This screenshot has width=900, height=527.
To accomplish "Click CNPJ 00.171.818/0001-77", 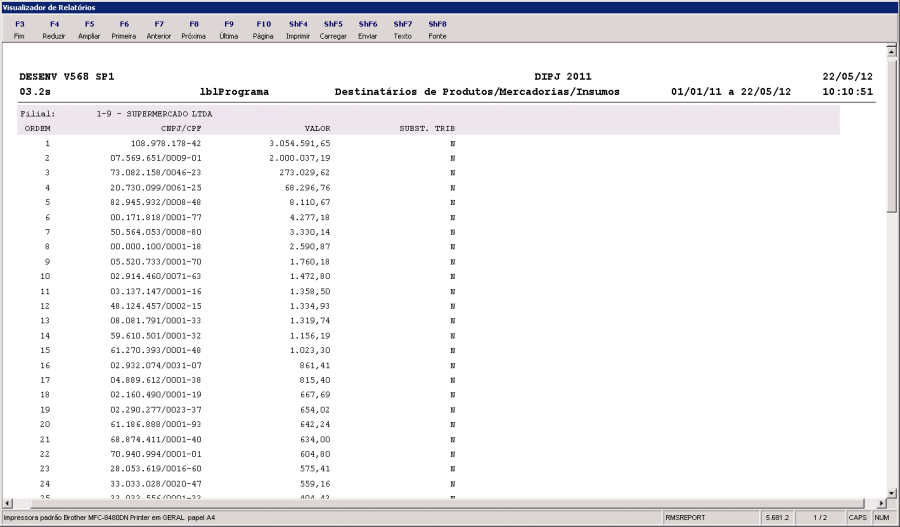I will (x=156, y=217).
